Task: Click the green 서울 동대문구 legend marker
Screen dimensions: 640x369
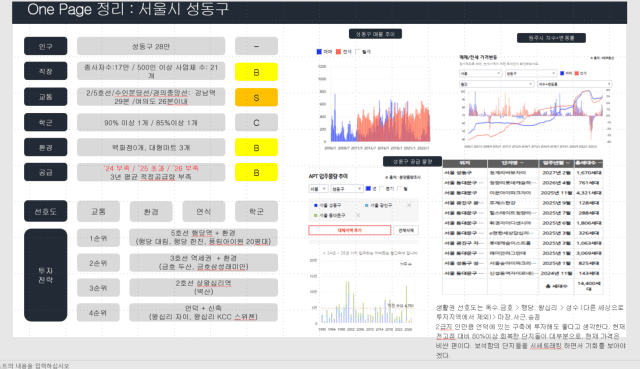Action: pyautogui.click(x=316, y=215)
